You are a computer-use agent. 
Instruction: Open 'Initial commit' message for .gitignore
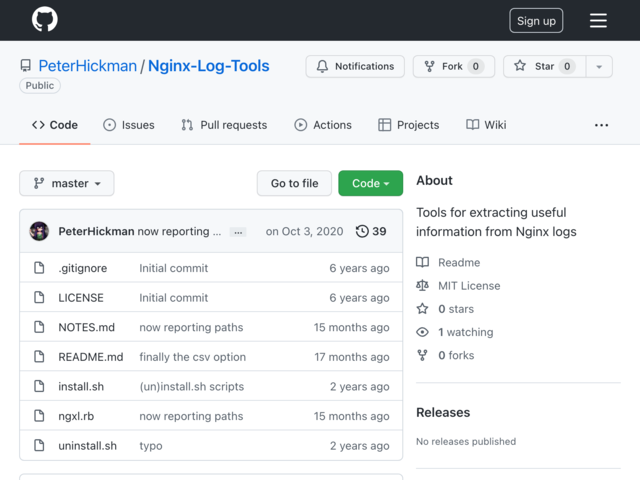pyautogui.click(x=174, y=268)
